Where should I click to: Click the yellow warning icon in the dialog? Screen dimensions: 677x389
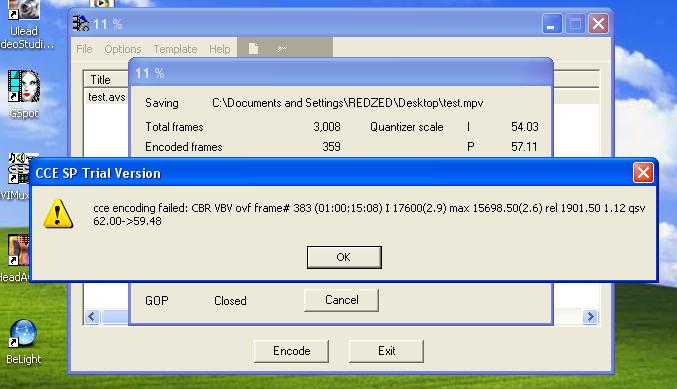(58, 214)
